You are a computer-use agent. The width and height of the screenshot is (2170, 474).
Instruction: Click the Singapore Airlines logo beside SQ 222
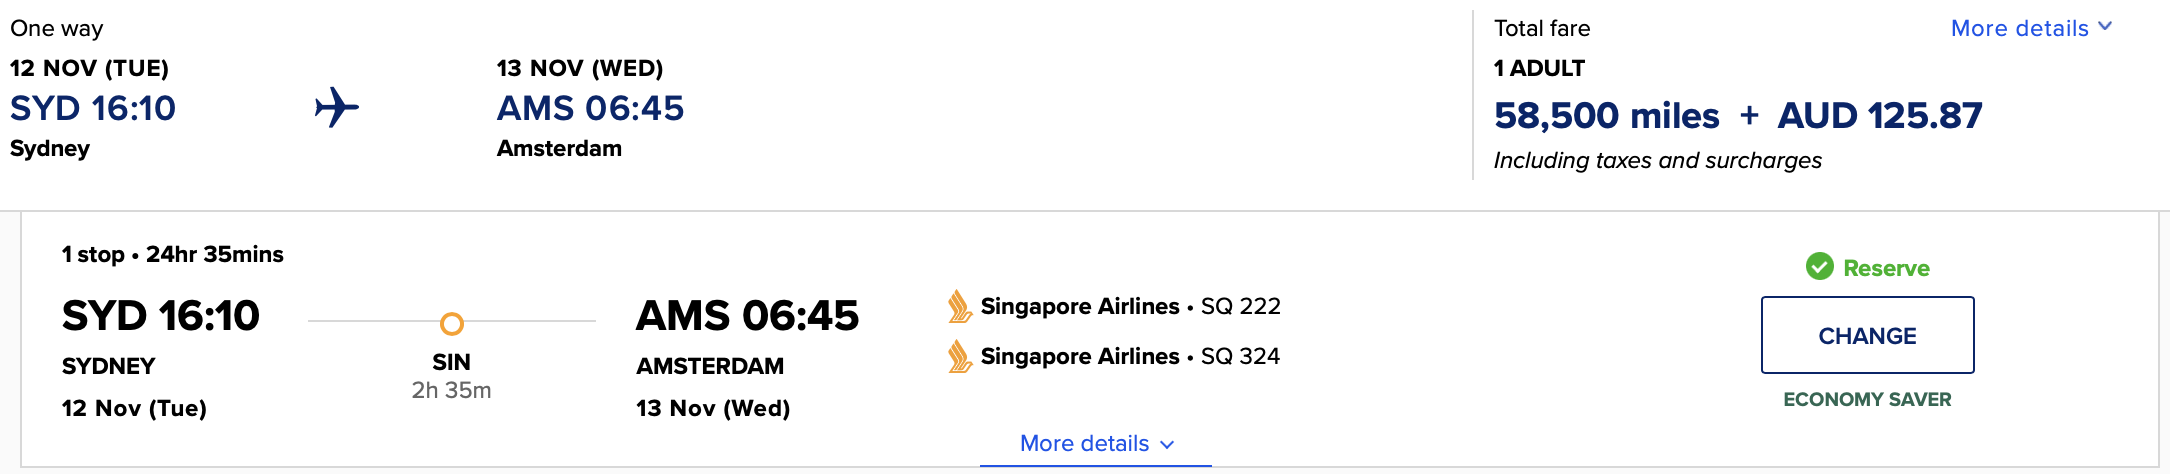[960, 306]
